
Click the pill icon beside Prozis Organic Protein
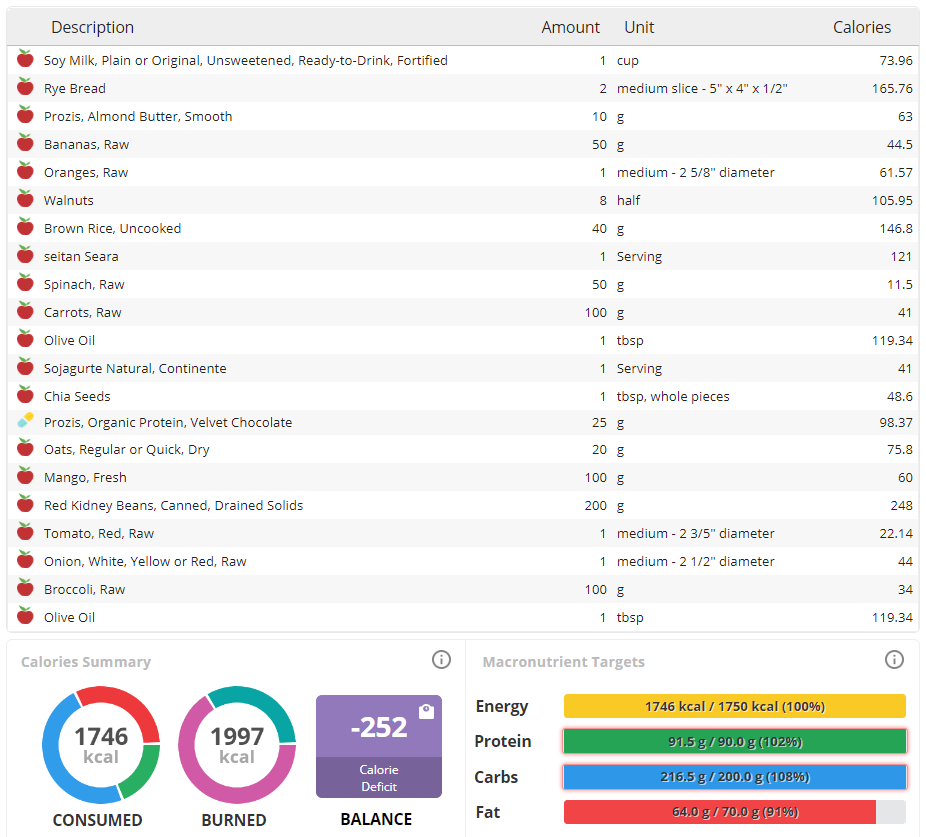[25, 421]
